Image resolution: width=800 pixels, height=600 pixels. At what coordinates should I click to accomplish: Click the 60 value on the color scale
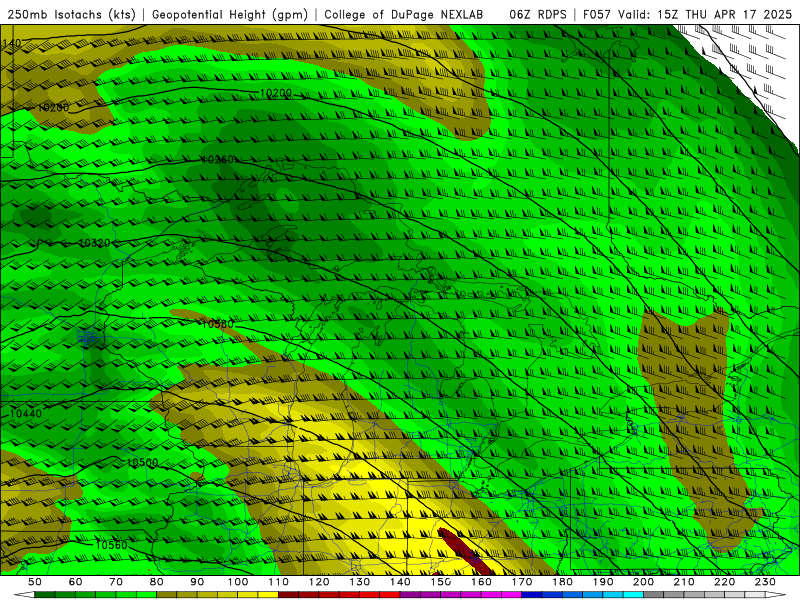coord(76,582)
